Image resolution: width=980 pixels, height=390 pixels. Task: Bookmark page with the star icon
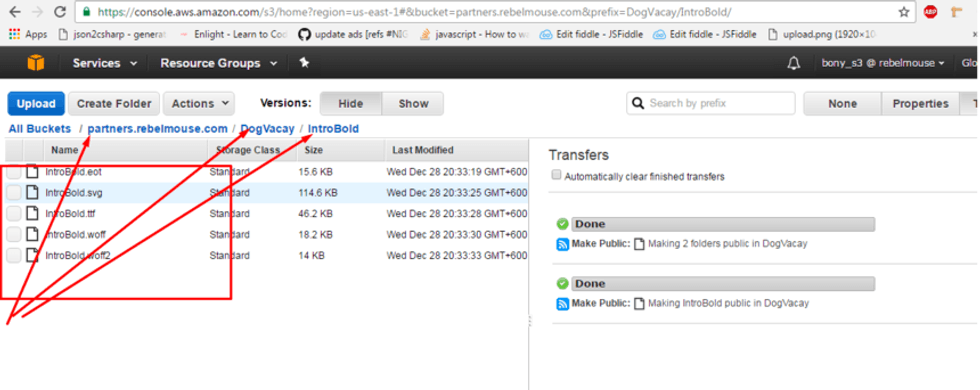(904, 12)
